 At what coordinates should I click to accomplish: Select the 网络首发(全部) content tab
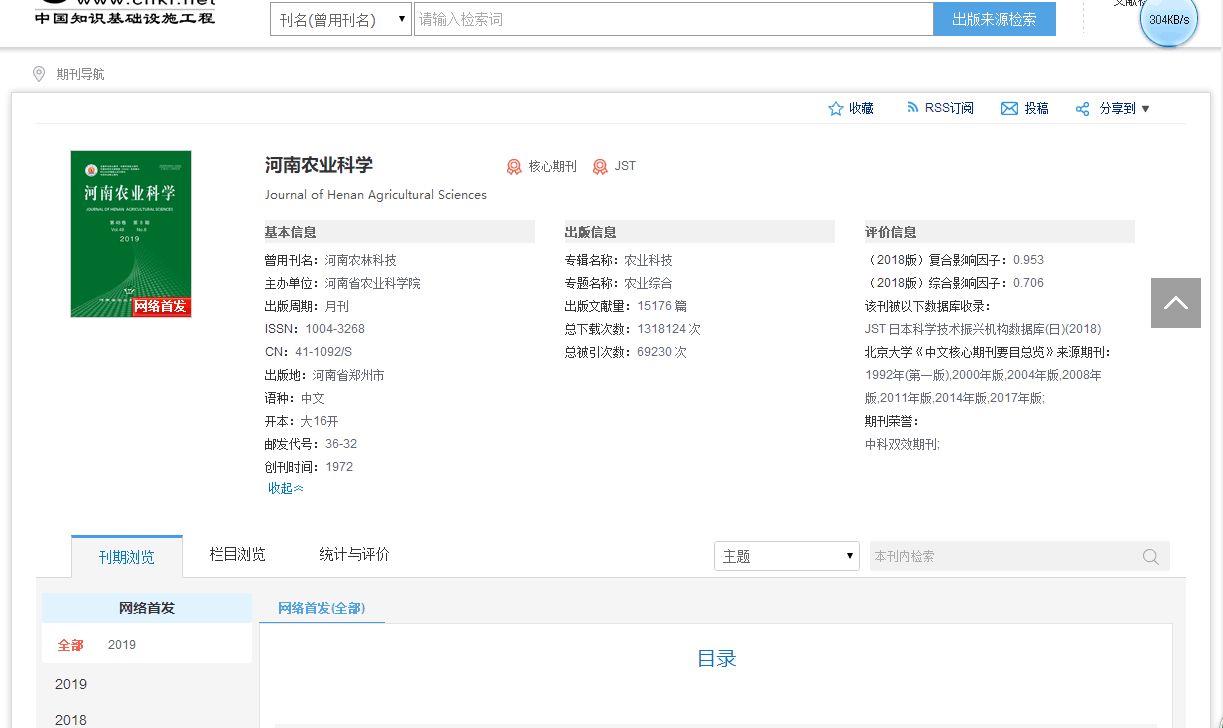pyautogui.click(x=321, y=608)
